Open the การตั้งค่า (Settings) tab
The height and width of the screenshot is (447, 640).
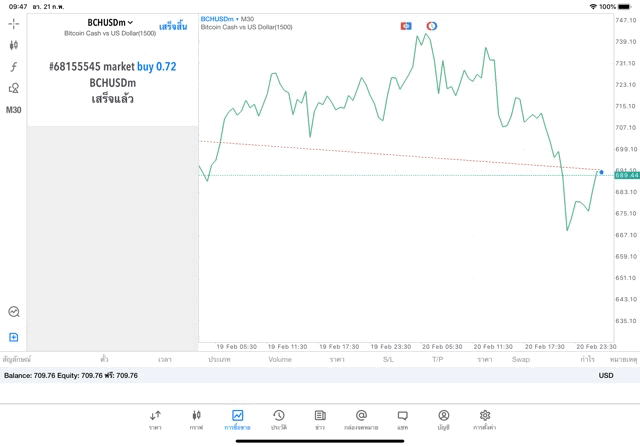click(484, 419)
